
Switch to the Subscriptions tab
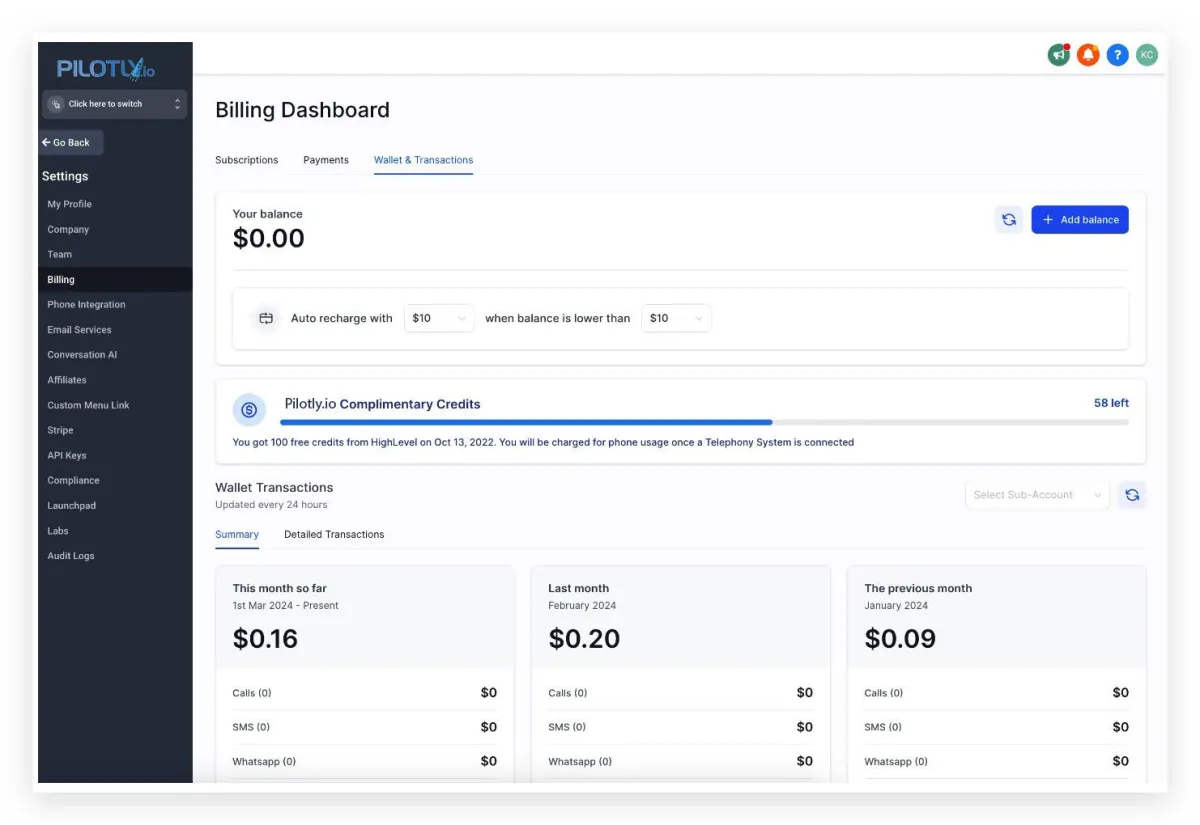pyautogui.click(x=247, y=160)
